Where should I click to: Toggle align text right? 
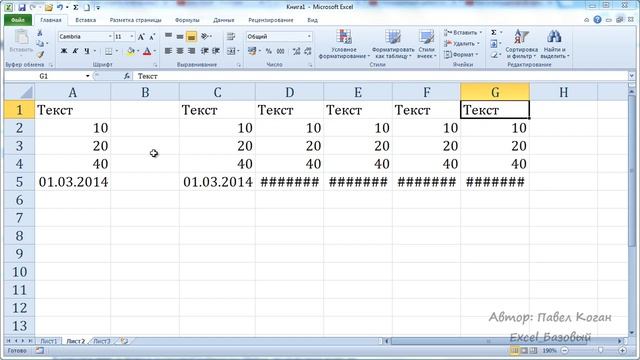tap(191, 51)
